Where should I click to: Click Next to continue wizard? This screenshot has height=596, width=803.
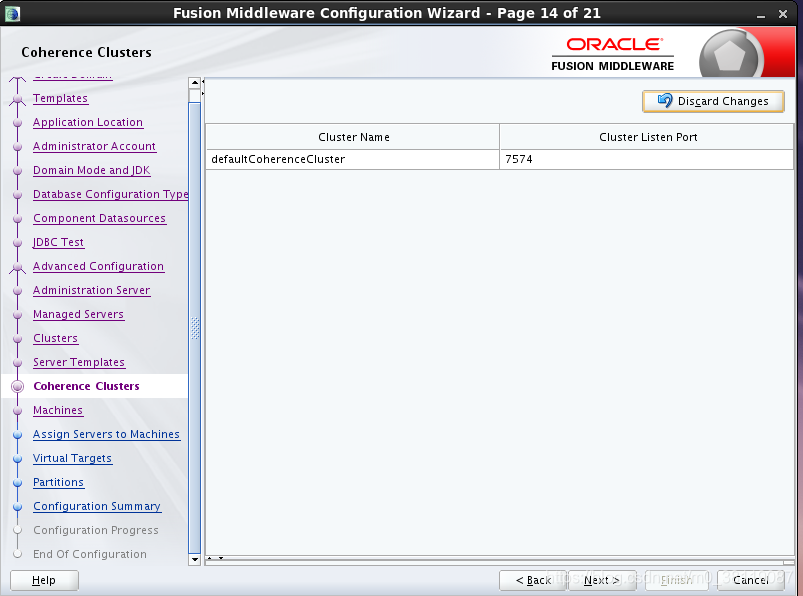602,580
